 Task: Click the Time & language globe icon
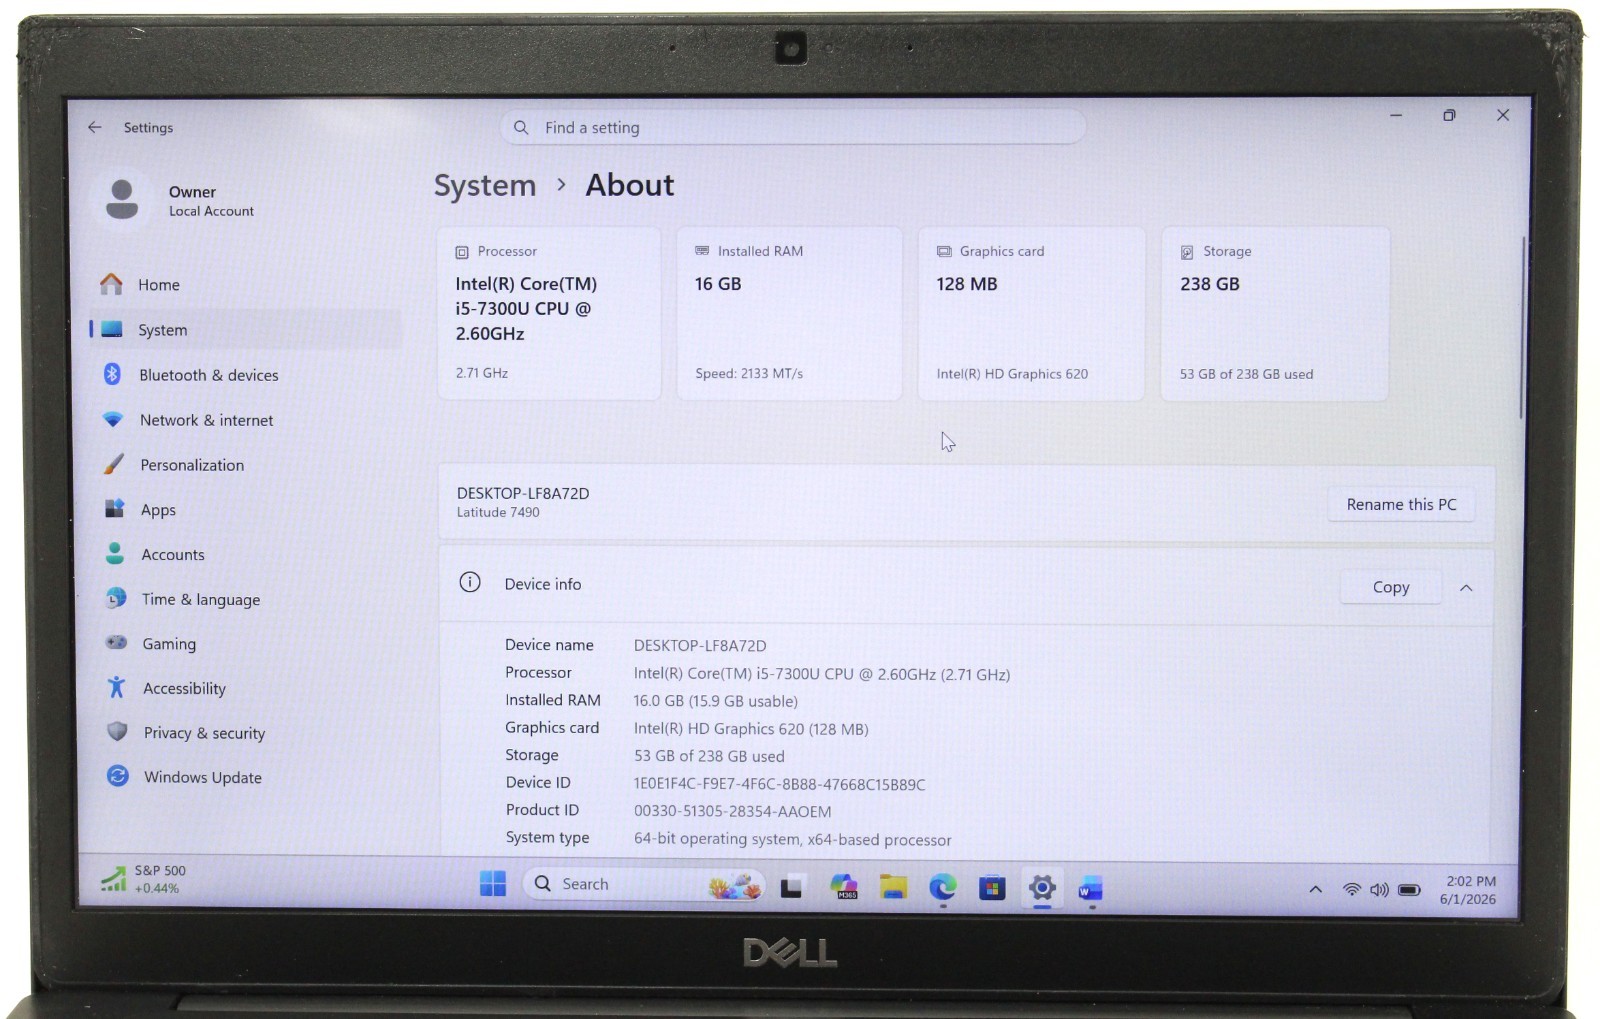[116, 598]
